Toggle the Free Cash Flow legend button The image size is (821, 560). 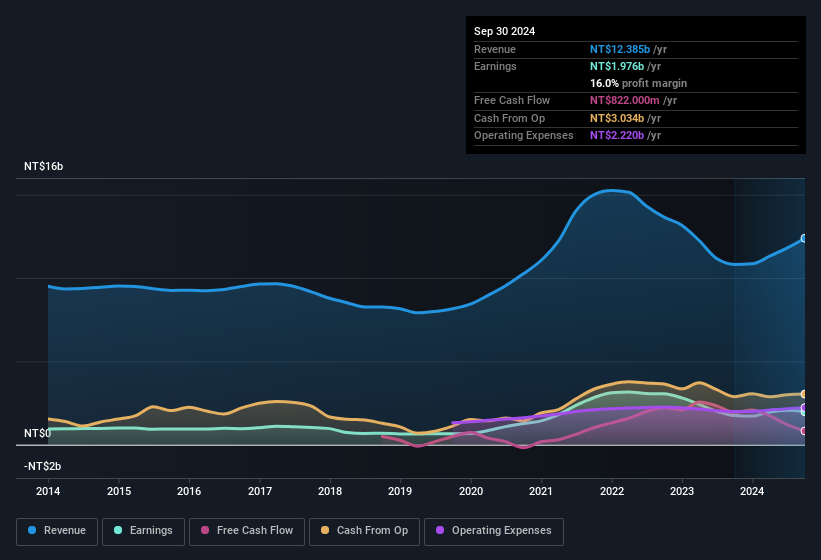click(x=247, y=531)
